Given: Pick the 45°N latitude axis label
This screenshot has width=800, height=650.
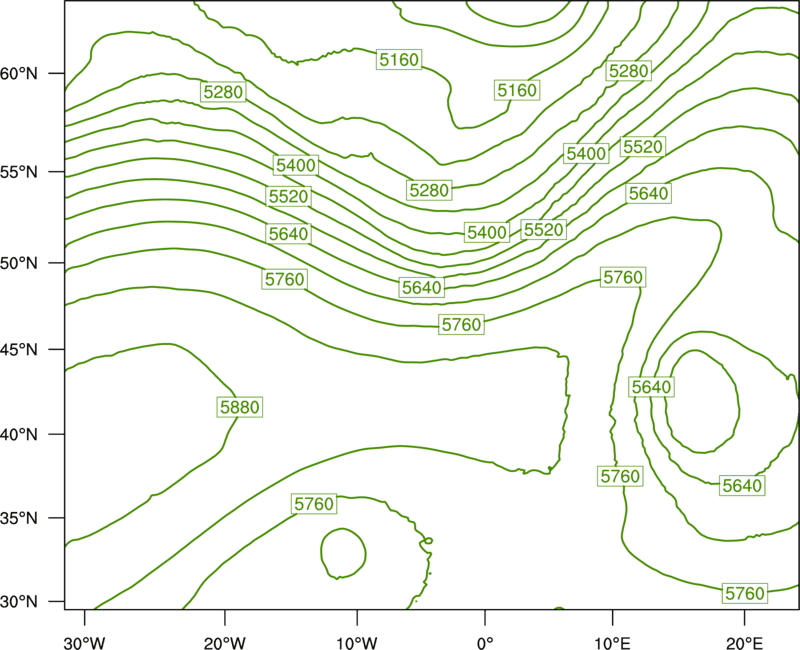Looking at the screenshot, I should [x=19, y=350].
